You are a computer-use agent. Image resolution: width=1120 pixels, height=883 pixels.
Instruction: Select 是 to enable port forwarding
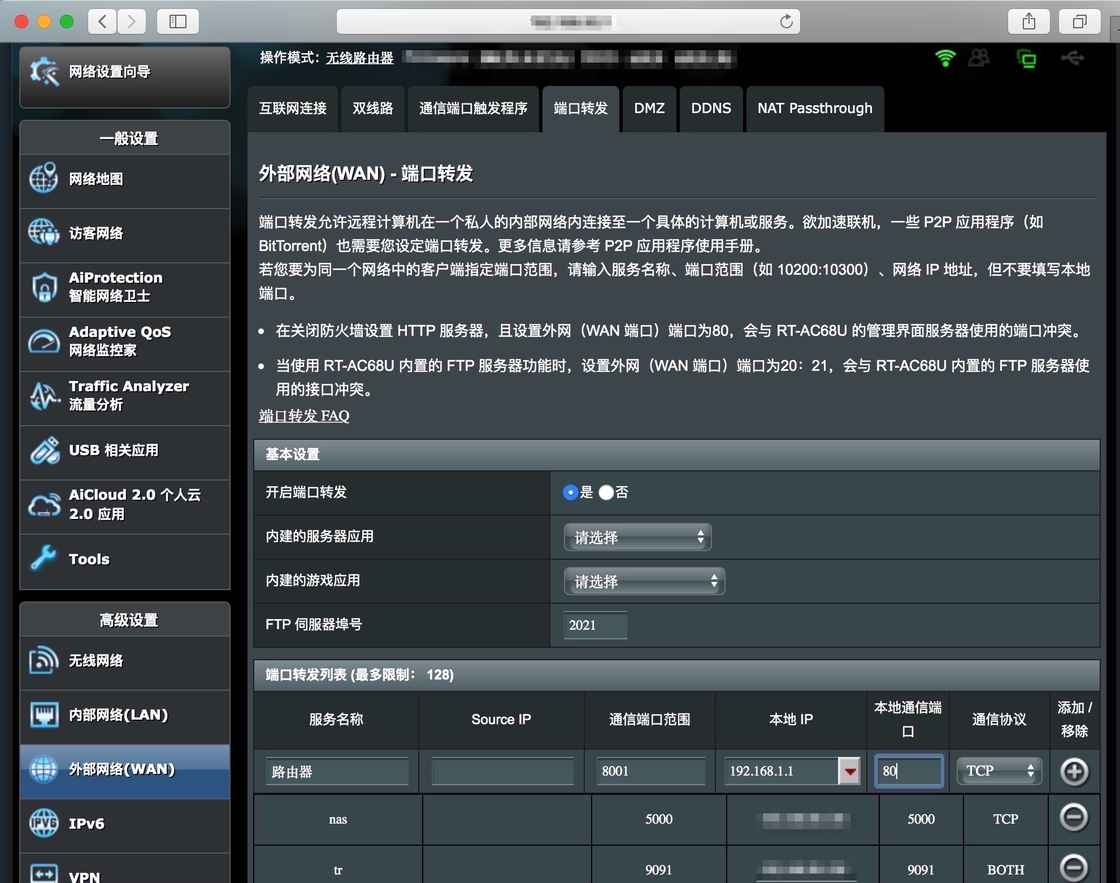[x=571, y=492]
